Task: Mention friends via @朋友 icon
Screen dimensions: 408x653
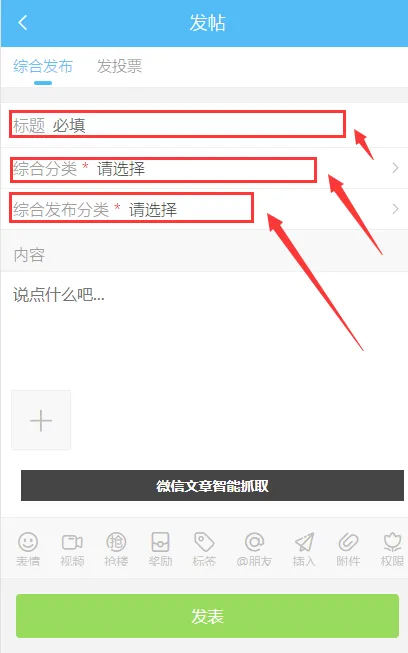Action: [254, 549]
